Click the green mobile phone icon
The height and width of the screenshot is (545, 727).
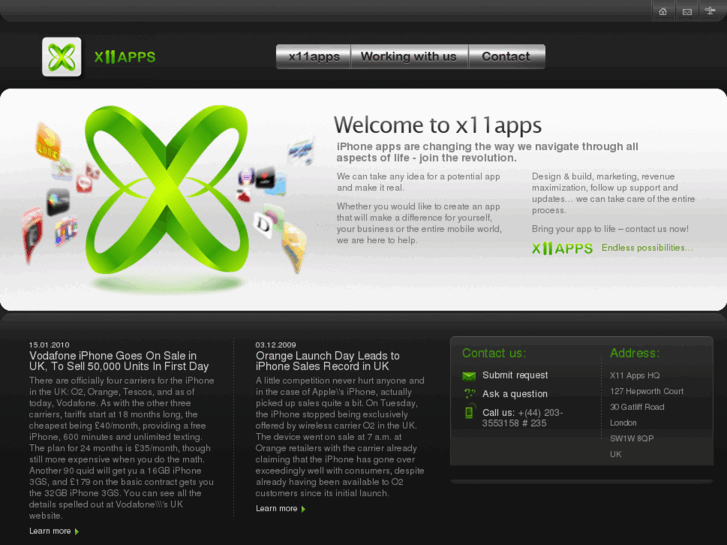click(x=470, y=412)
